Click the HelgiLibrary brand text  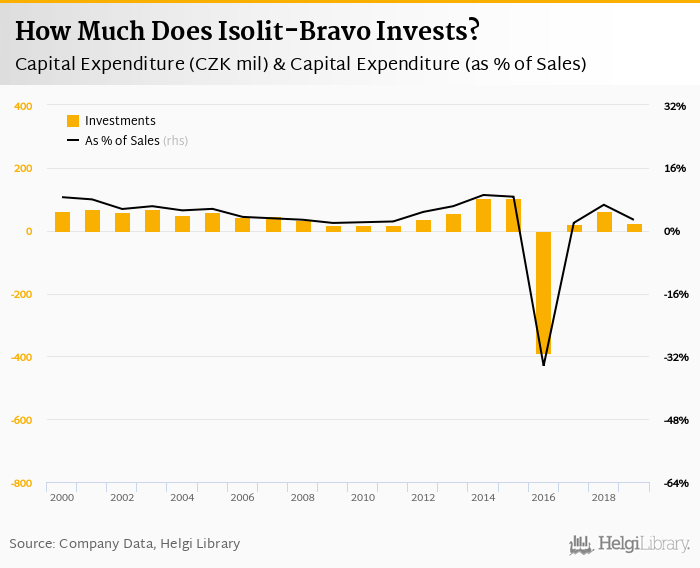643,545
